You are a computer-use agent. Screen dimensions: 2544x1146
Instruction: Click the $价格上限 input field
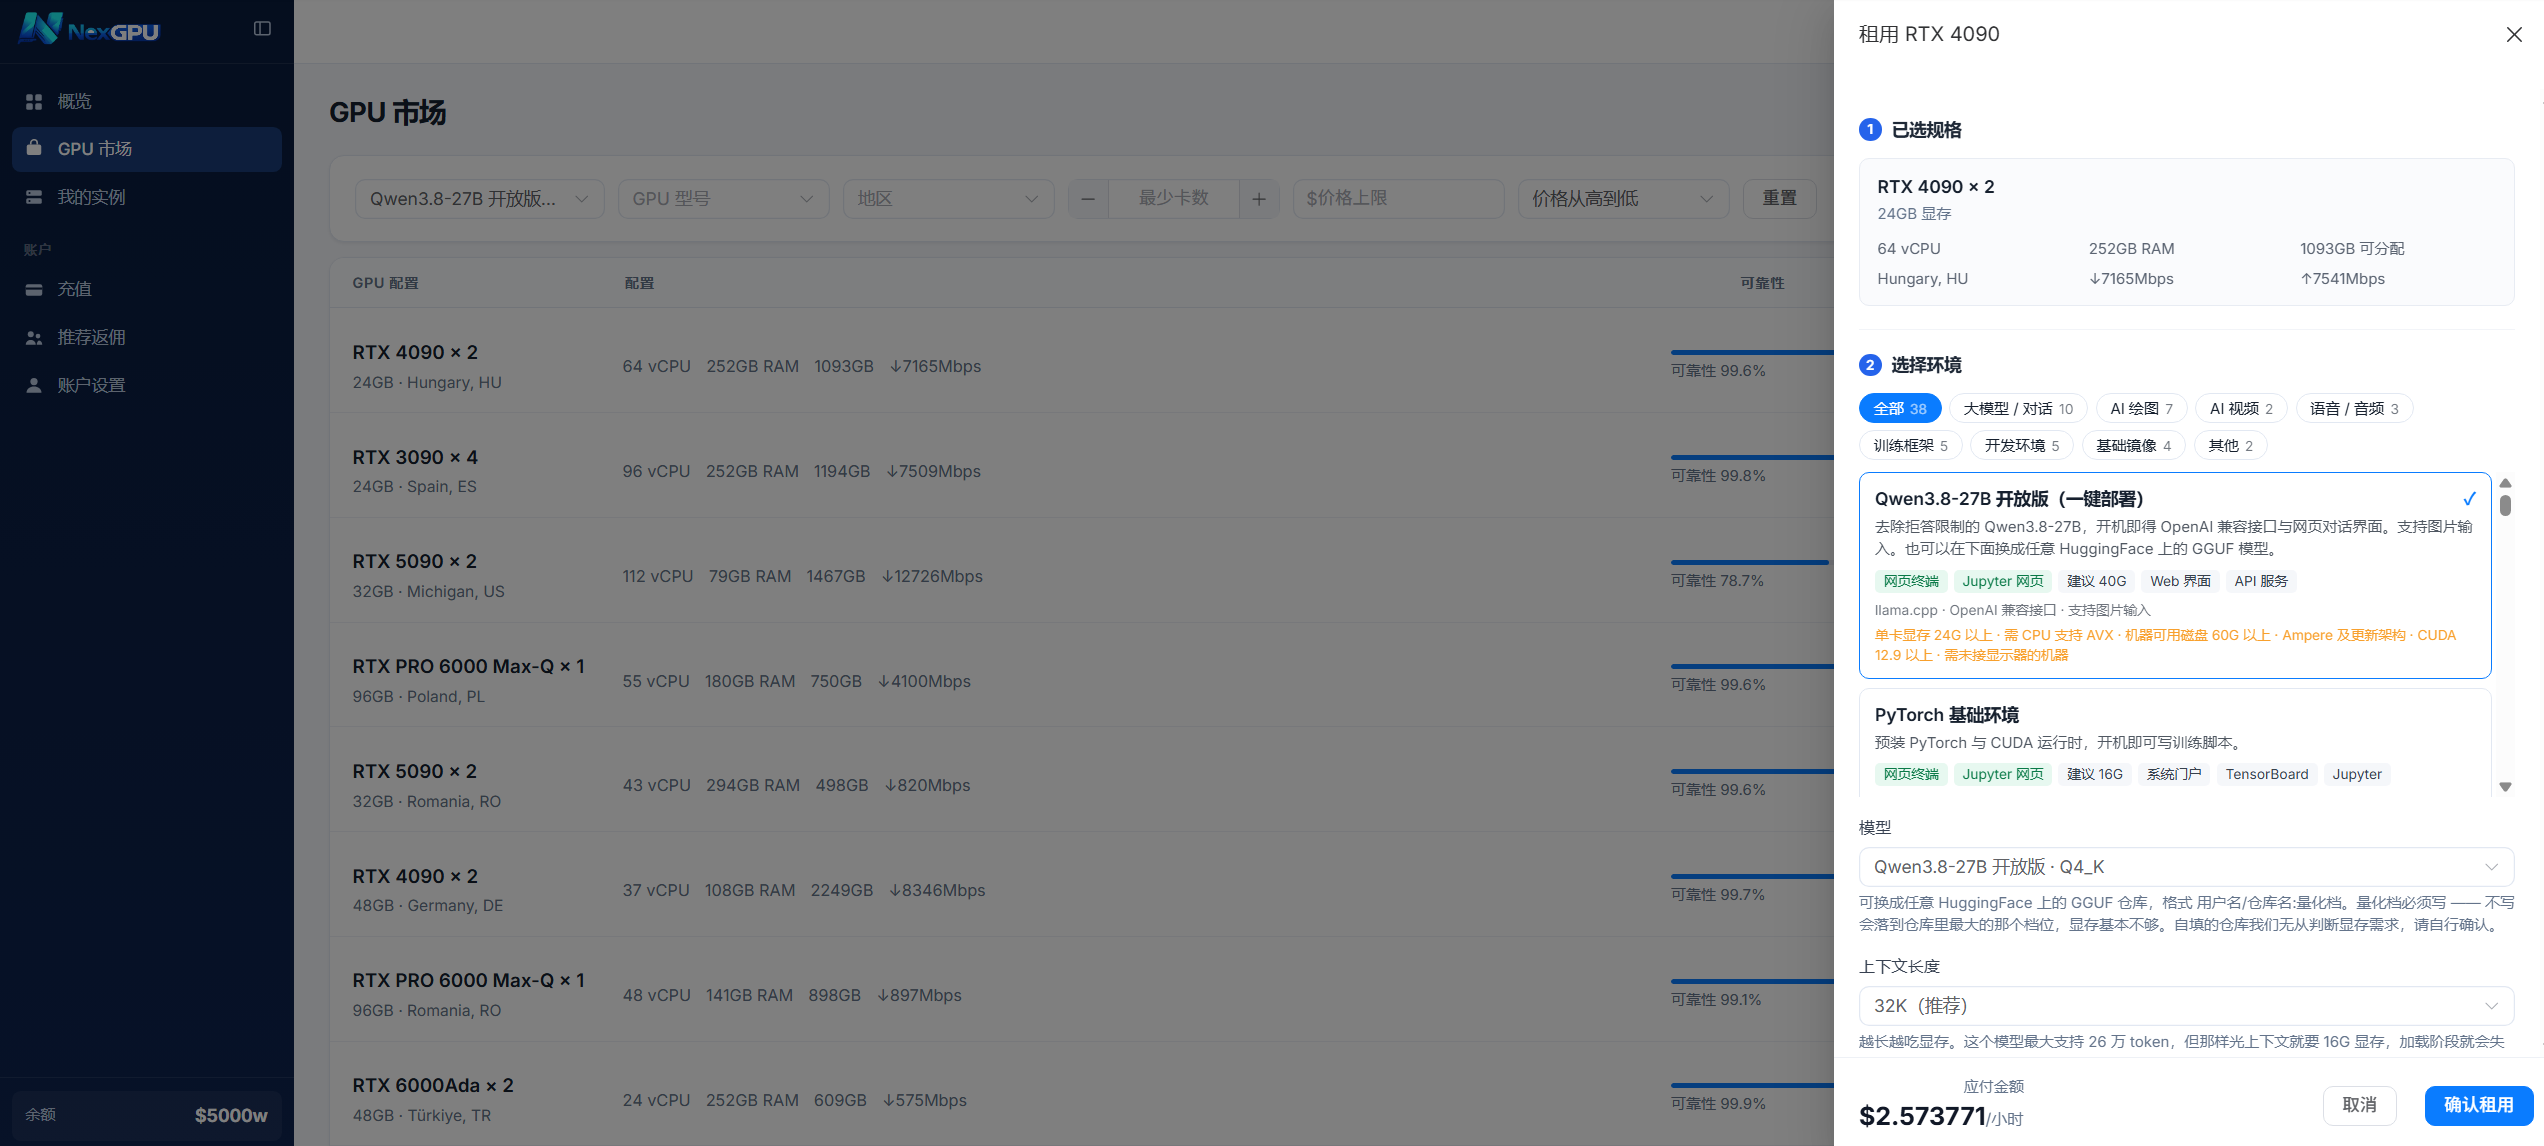click(x=1398, y=198)
